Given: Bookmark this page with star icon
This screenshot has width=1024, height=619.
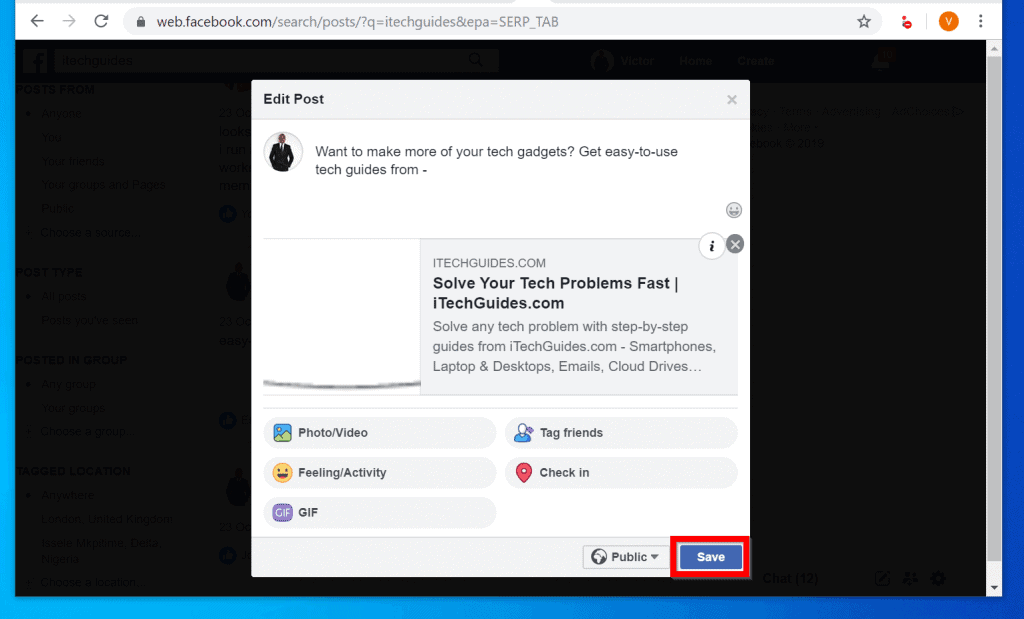Looking at the screenshot, I should [x=864, y=22].
